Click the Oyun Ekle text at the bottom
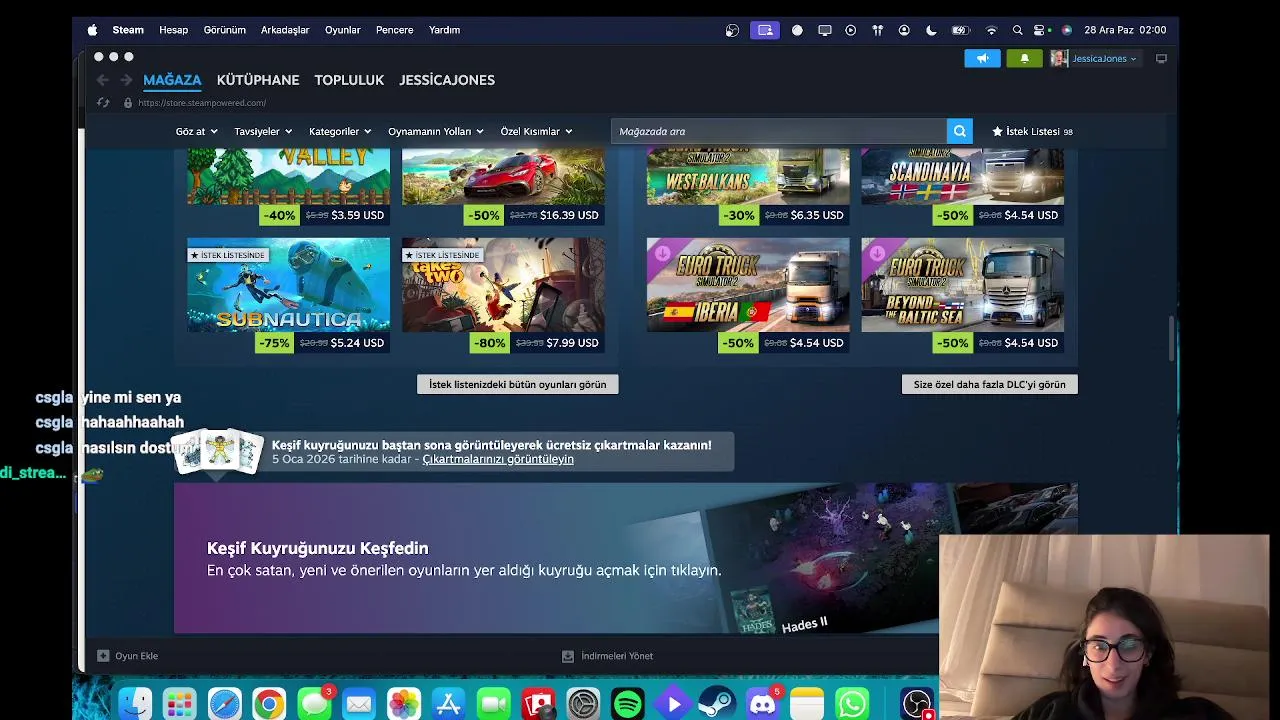This screenshot has height=720, width=1280. [136, 656]
